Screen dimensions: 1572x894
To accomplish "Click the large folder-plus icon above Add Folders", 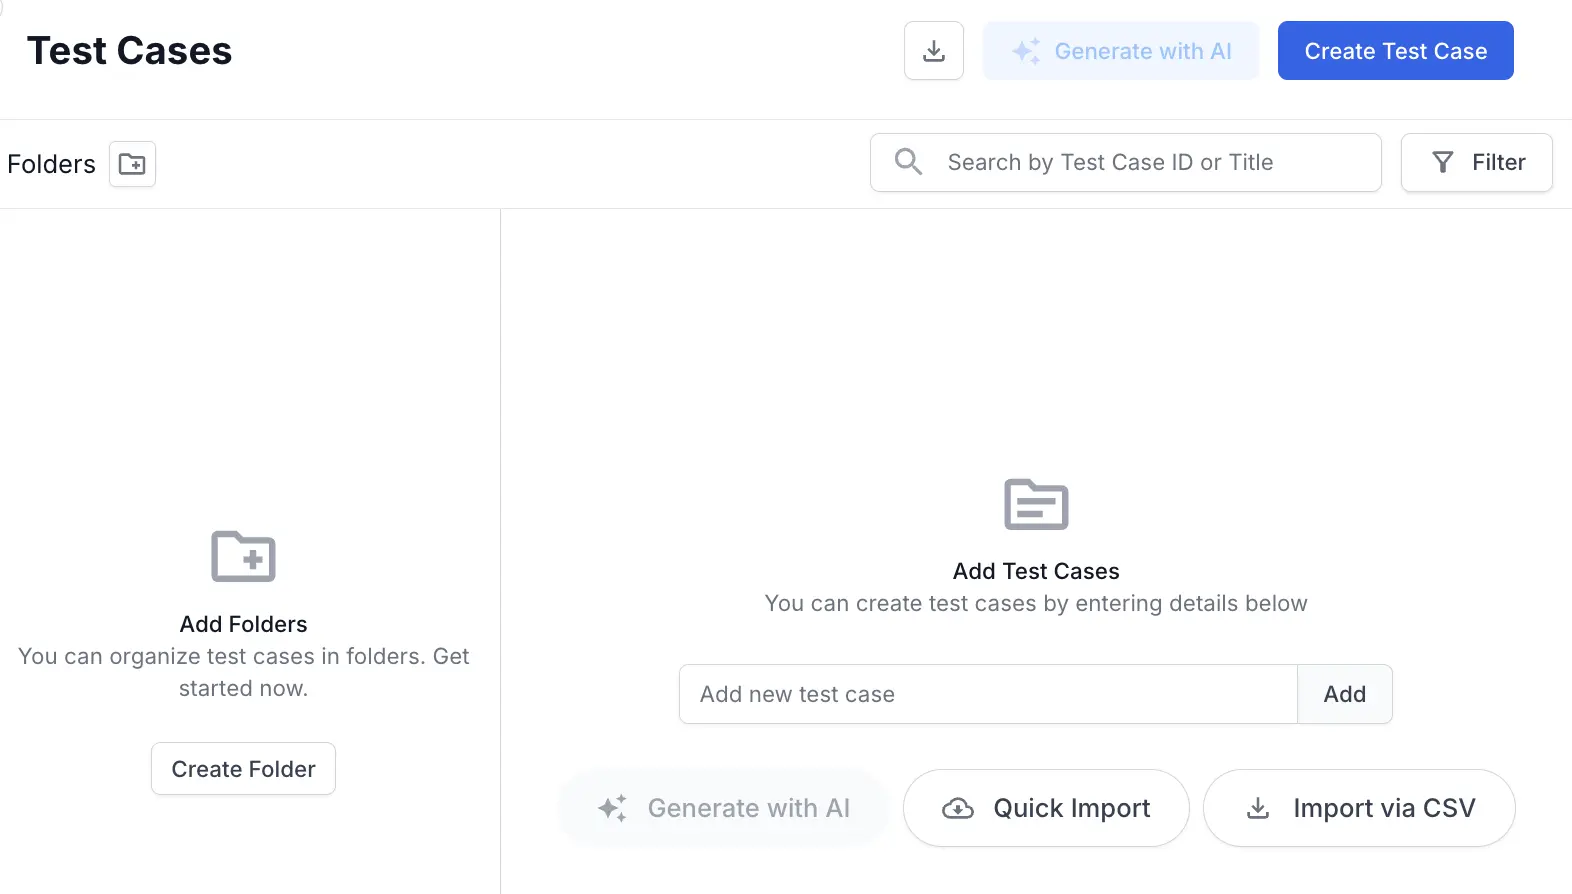I will point(243,557).
